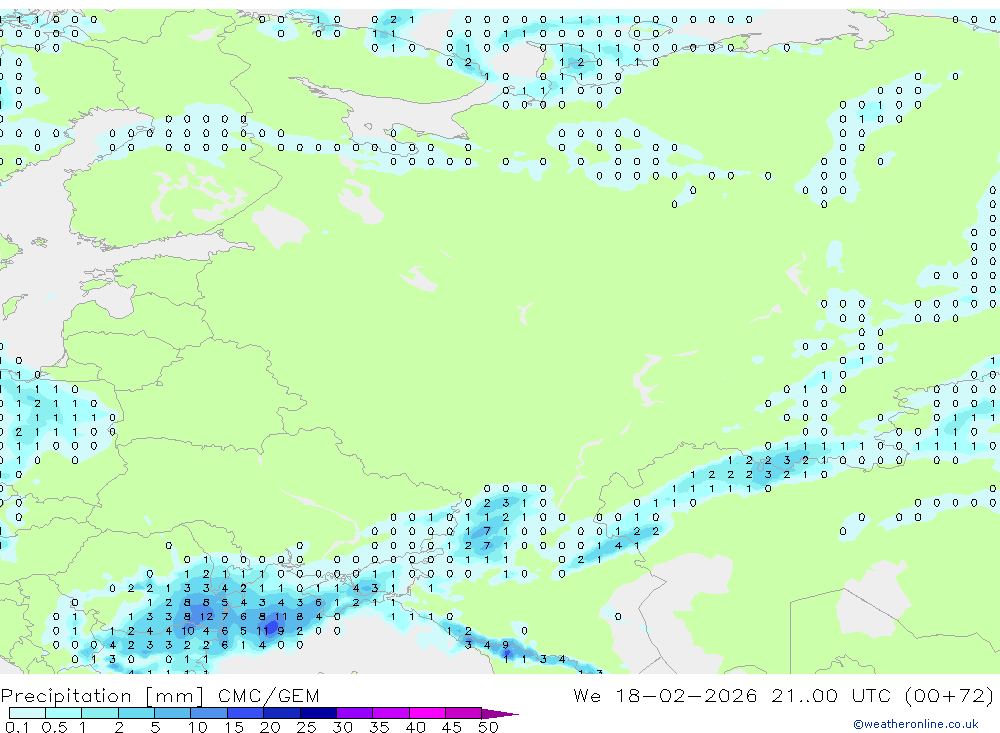Viewport: 1000px width, 733px height.
Task: Click the precipitation value '12' on the map
Action: 206,616
